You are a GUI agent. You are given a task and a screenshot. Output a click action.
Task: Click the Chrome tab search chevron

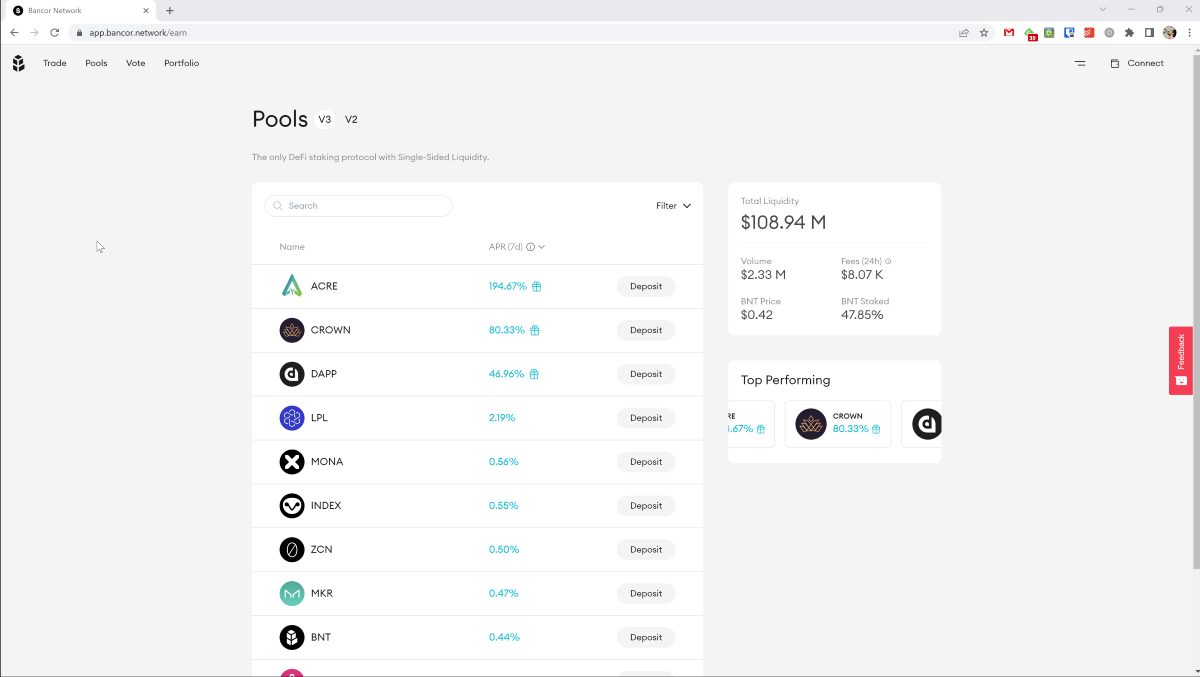[x=1103, y=10]
